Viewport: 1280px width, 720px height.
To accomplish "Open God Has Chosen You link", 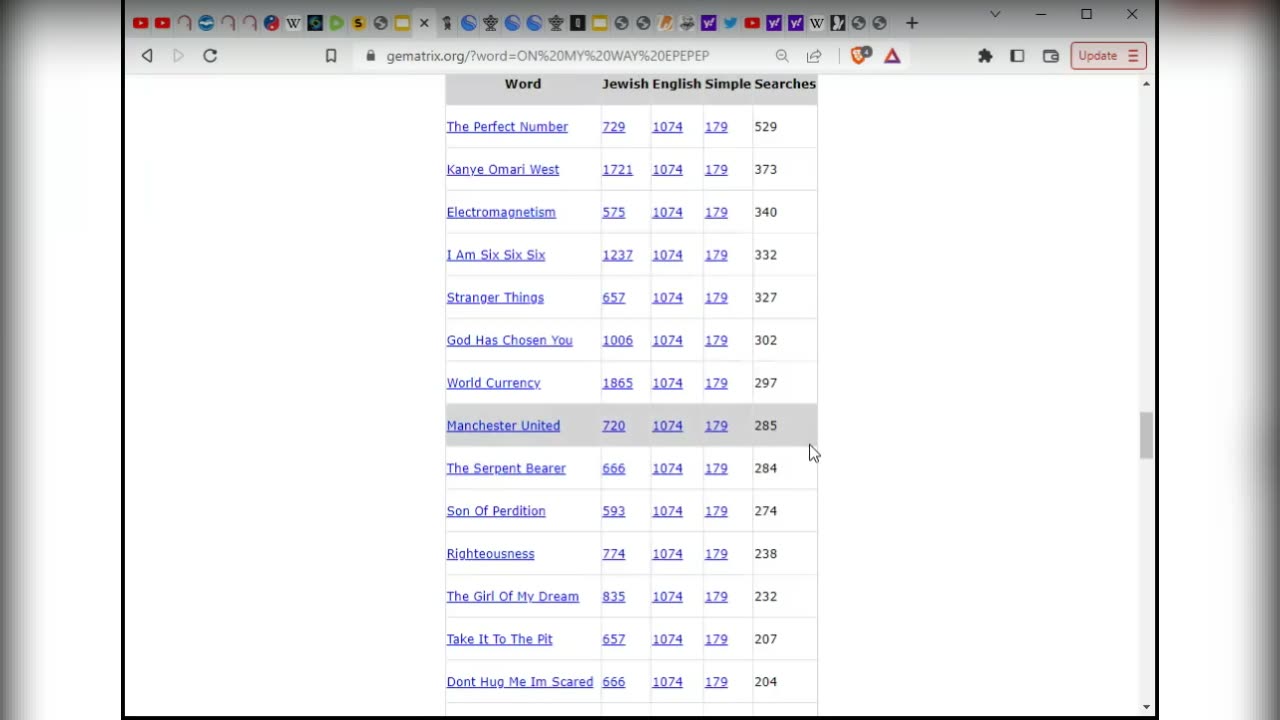I will [x=510, y=340].
